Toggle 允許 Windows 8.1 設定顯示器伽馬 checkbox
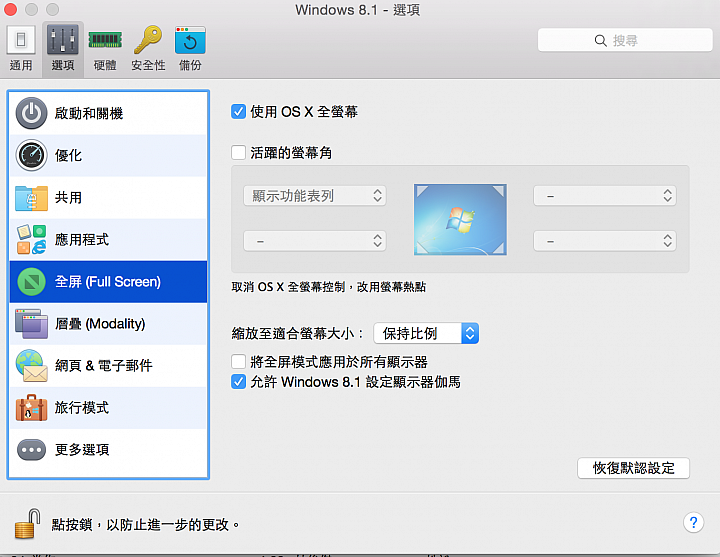Viewport: 720px width, 557px height. (238, 382)
